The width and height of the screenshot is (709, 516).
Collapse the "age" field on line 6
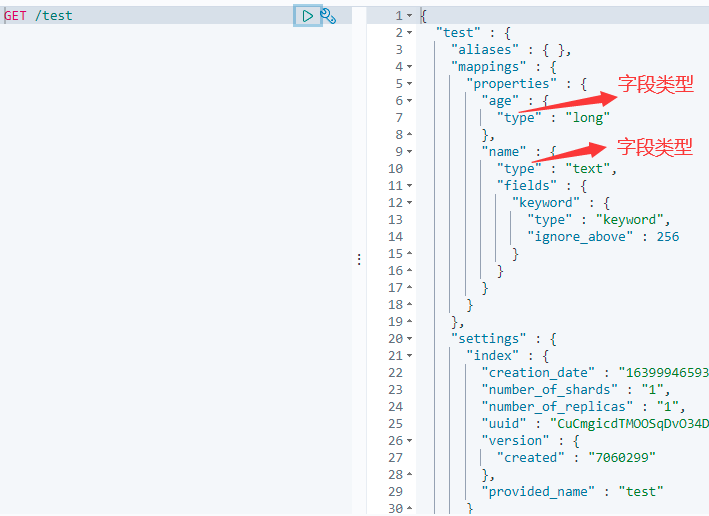pos(410,101)
